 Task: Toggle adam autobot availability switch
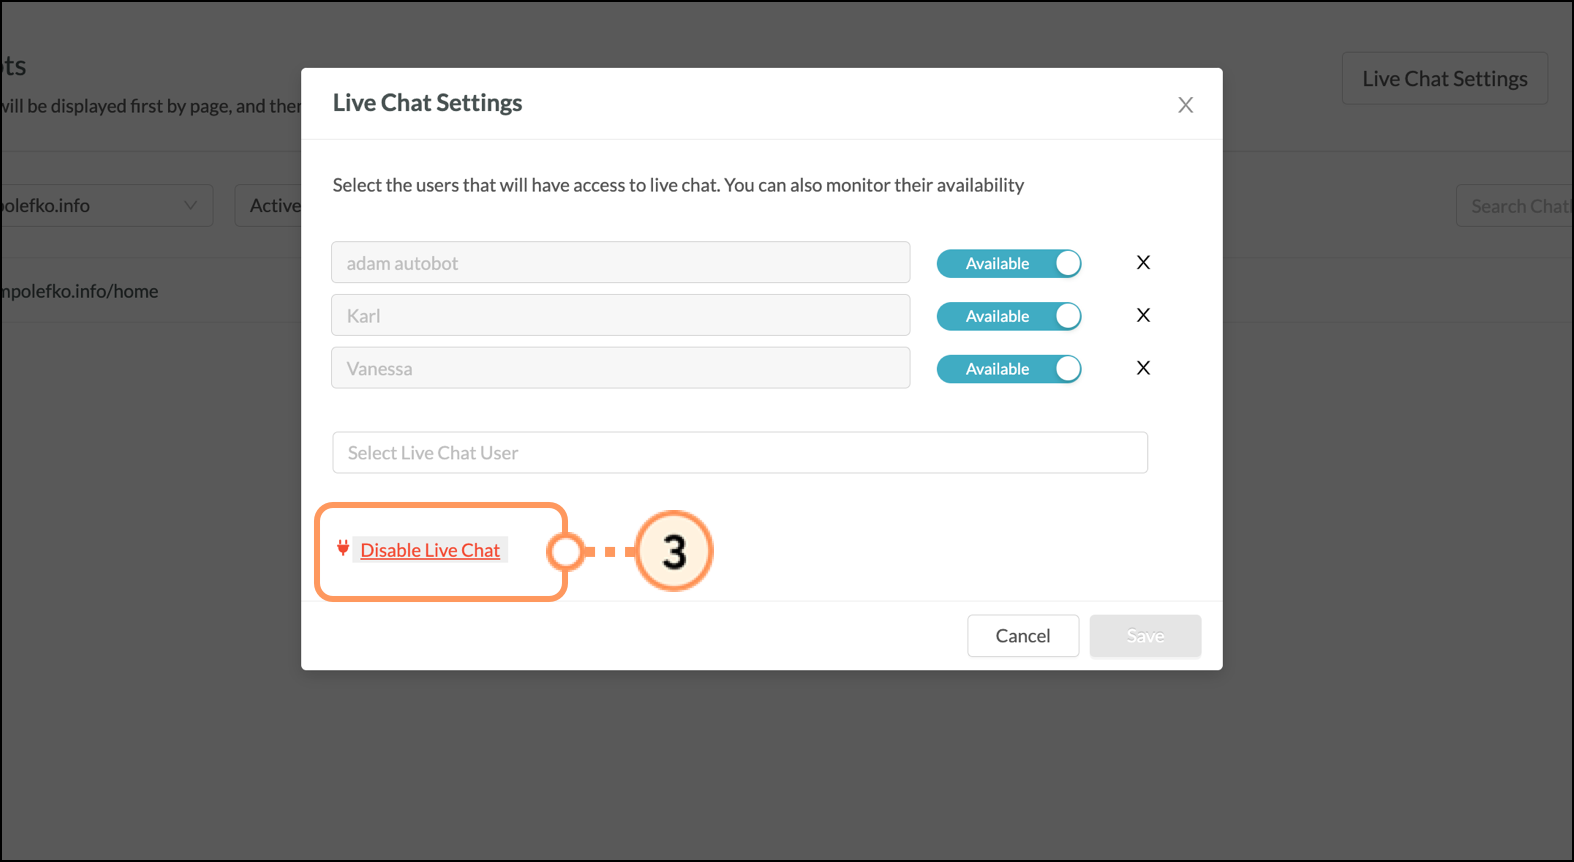pos(1009,264)
